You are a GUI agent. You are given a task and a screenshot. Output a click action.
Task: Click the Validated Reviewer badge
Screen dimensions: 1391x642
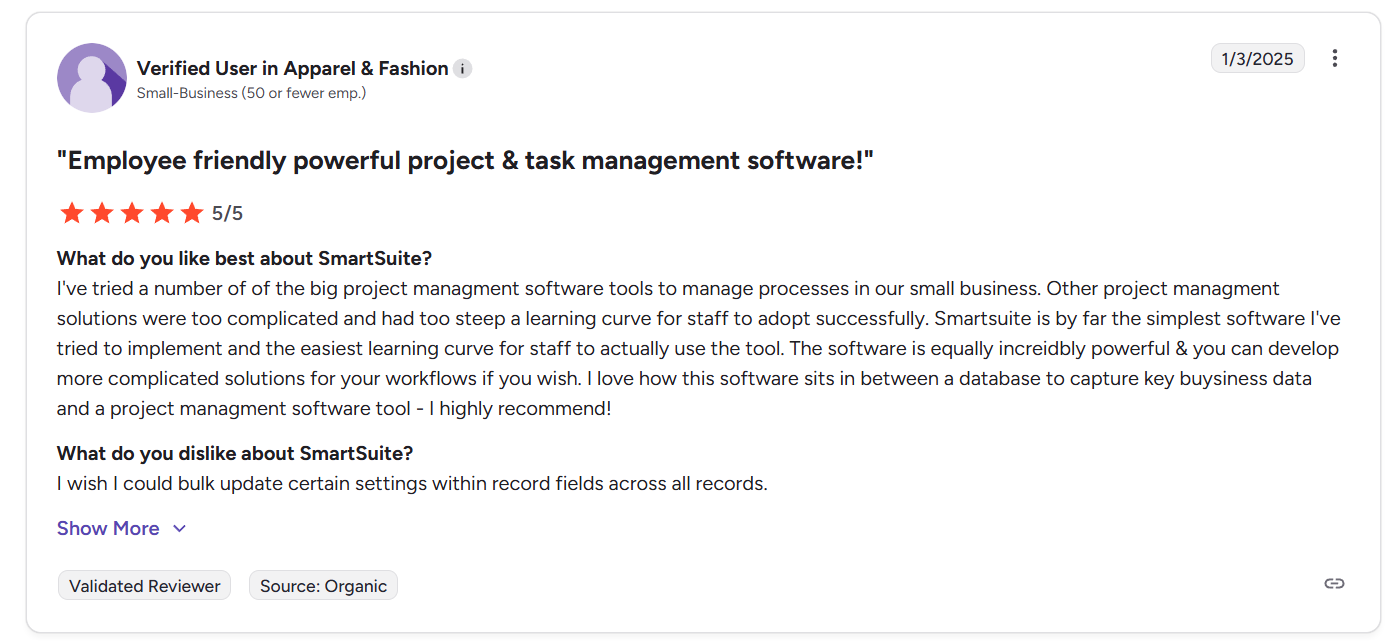point(145,586)
